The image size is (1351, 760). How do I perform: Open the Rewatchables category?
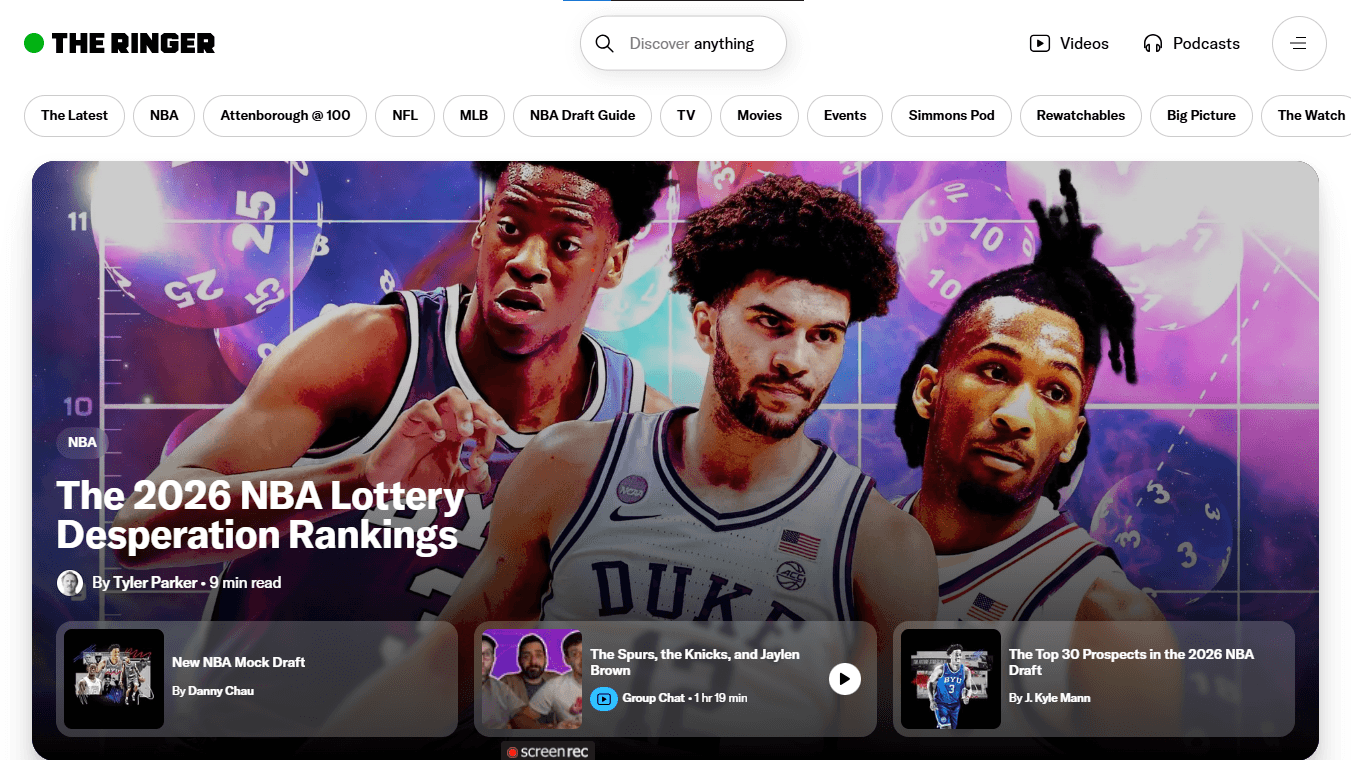(1081, 116)
